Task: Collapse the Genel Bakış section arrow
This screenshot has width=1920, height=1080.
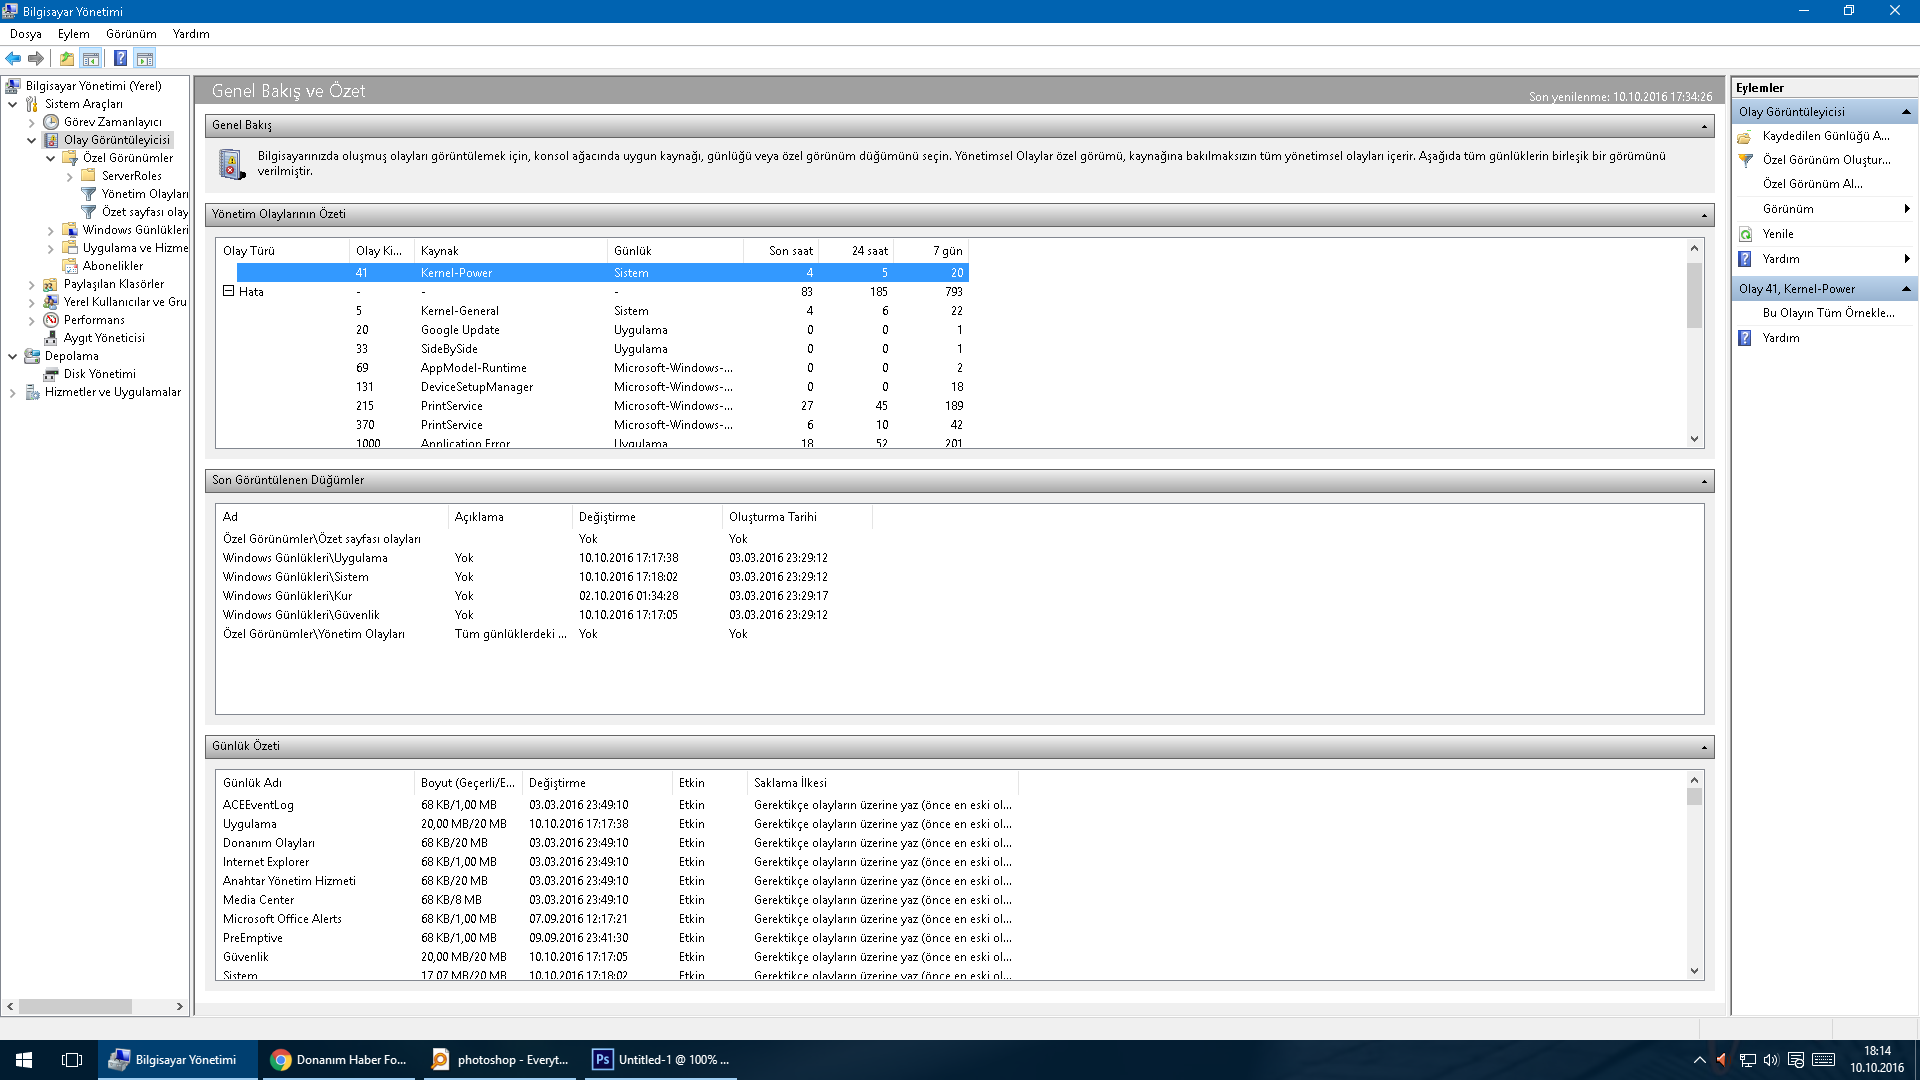Action: tap(1704, 126)
